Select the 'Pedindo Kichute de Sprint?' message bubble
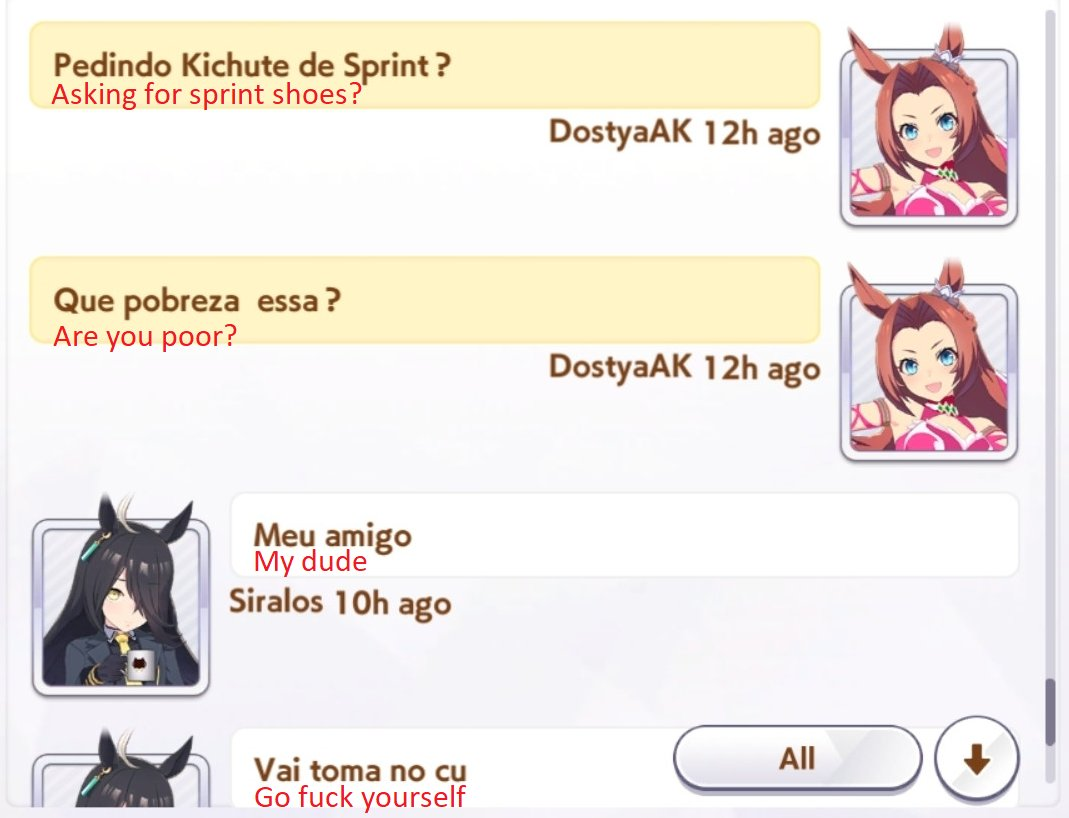Image resolution: width=1069 pixels, height=818 pixels. click(x=424, y=65)
